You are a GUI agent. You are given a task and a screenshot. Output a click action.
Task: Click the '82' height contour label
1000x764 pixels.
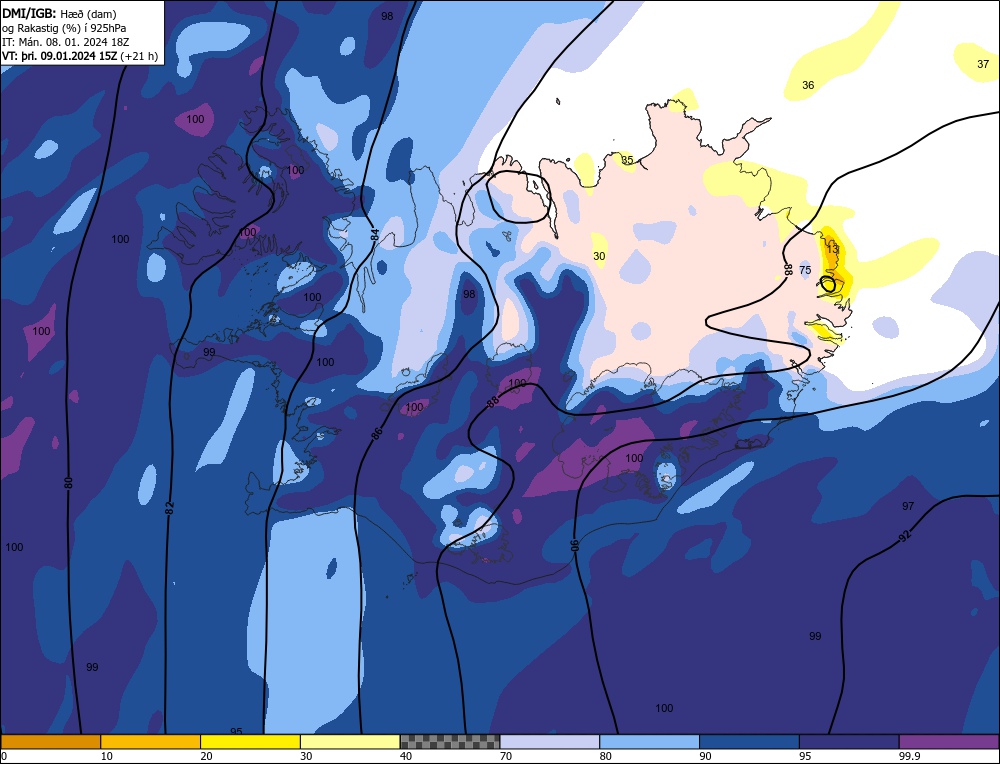tap(169, 508)
